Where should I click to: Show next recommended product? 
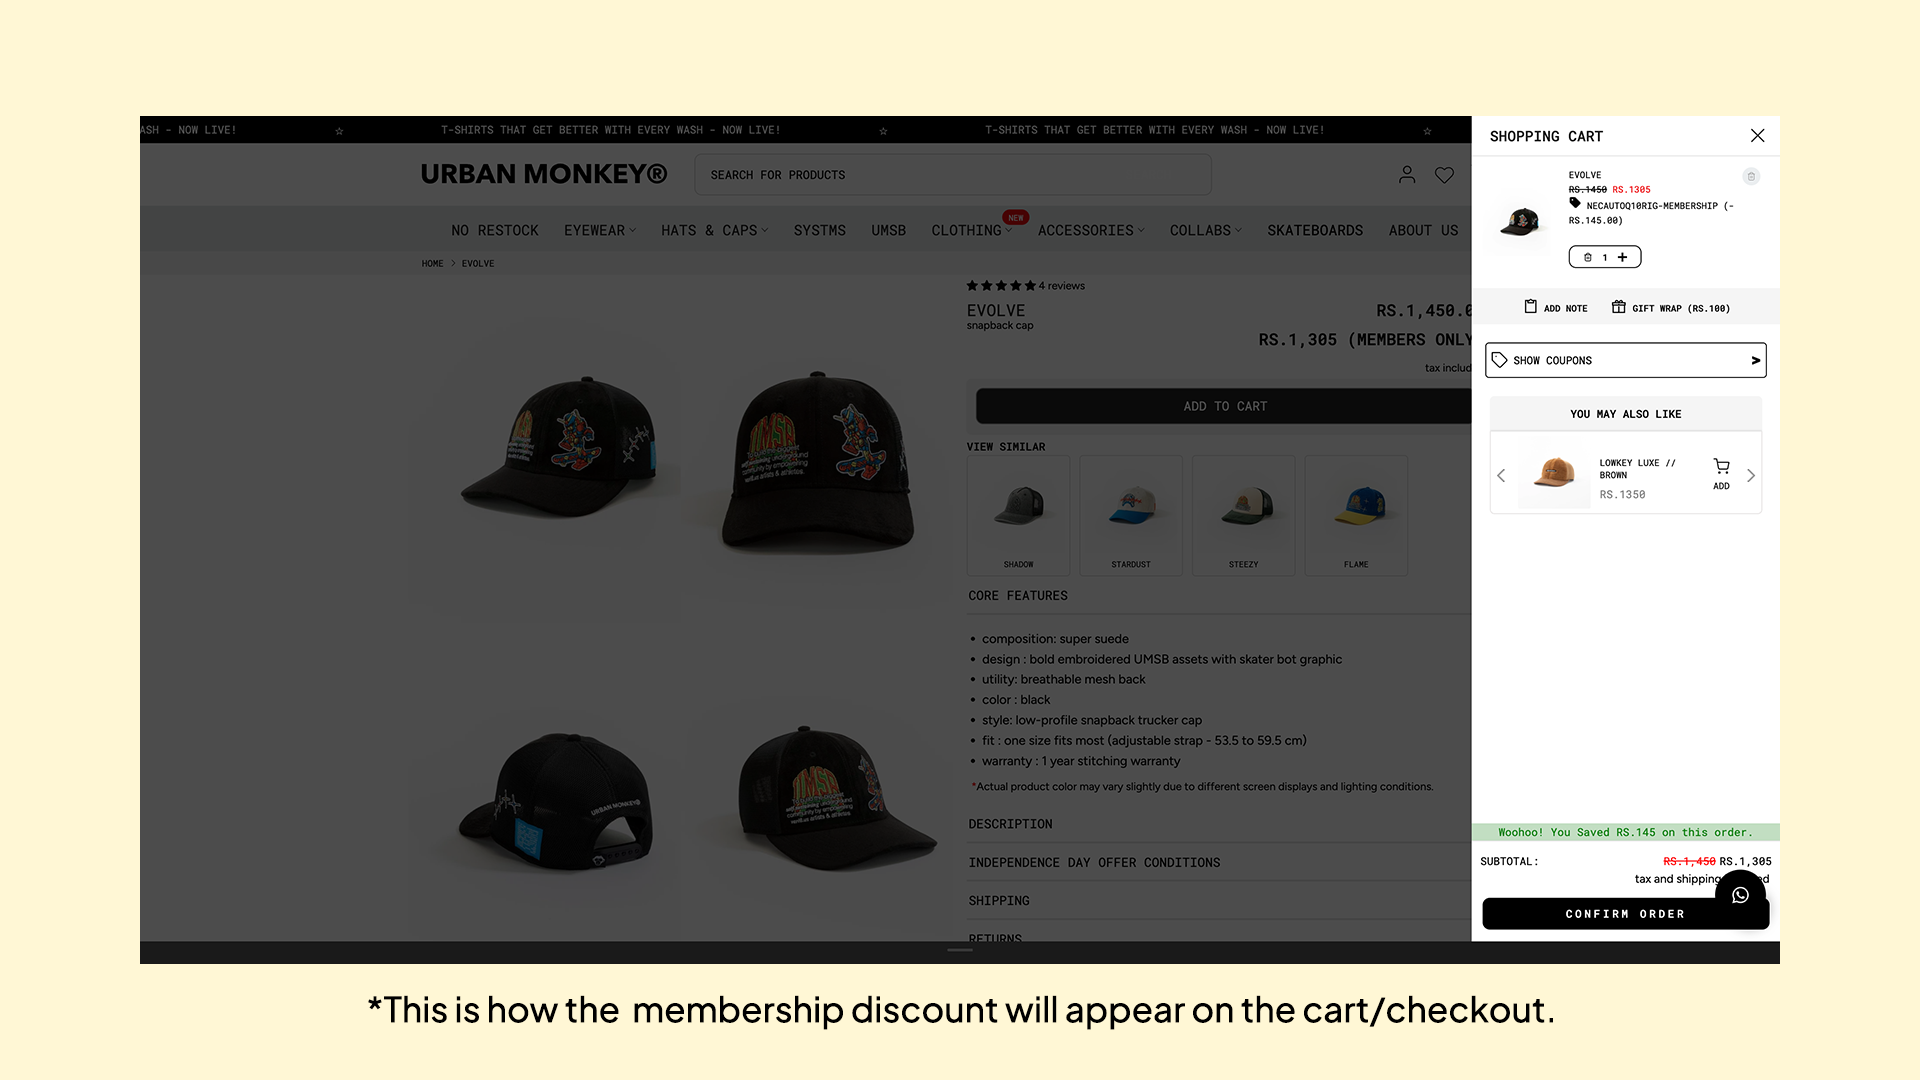pos(1751,475)
